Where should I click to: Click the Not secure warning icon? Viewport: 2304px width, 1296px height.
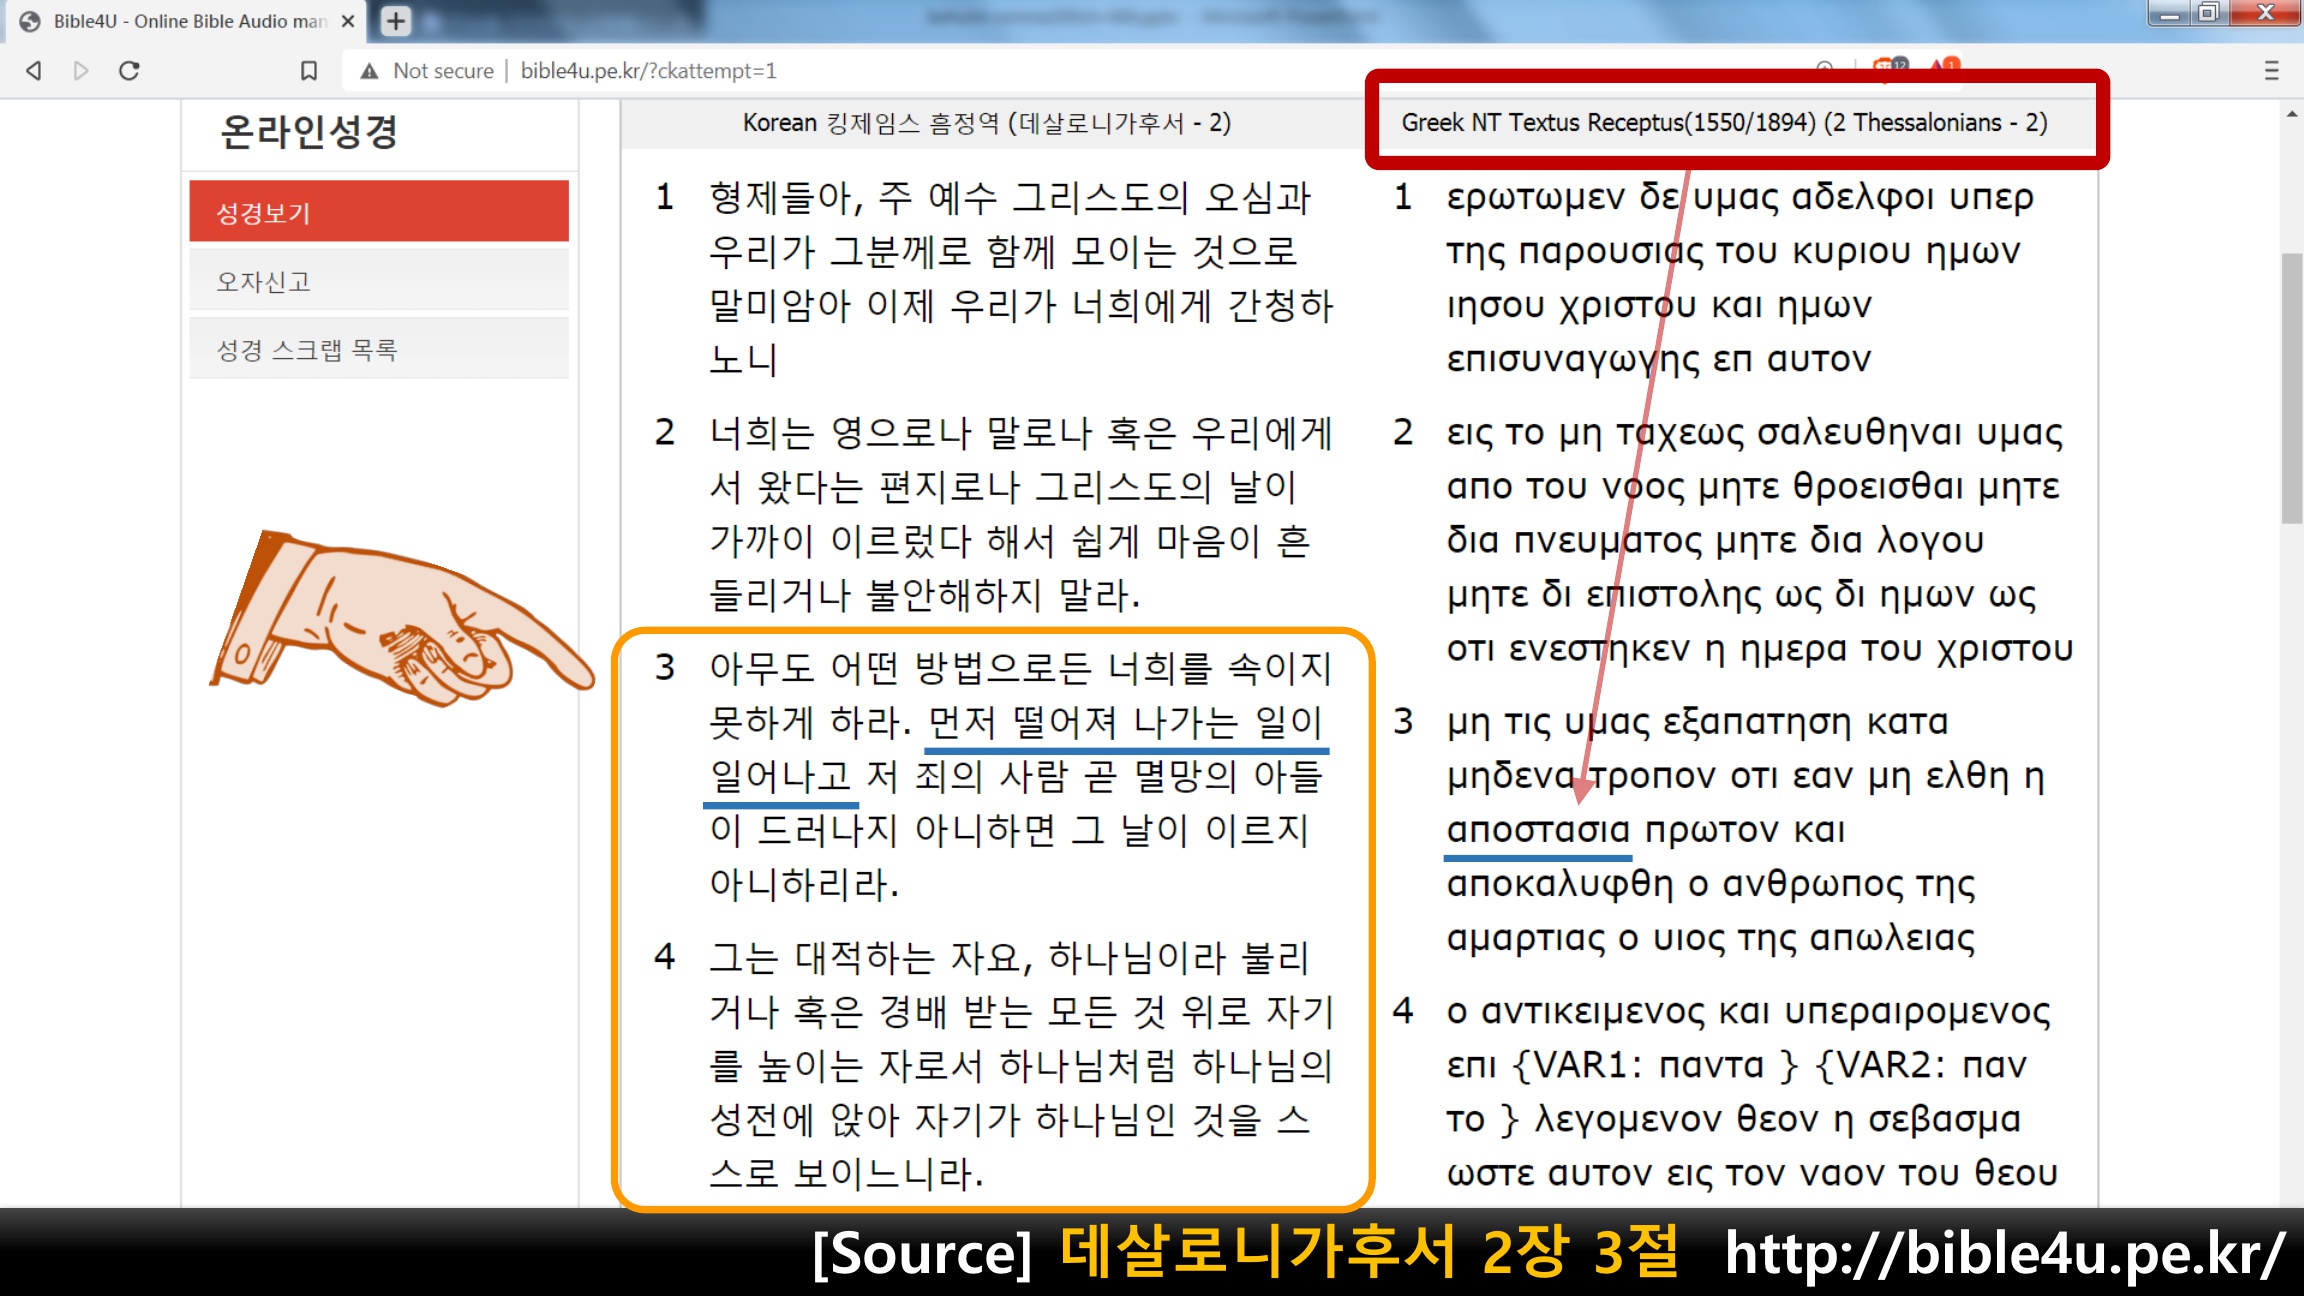click(x=369, y=71)
